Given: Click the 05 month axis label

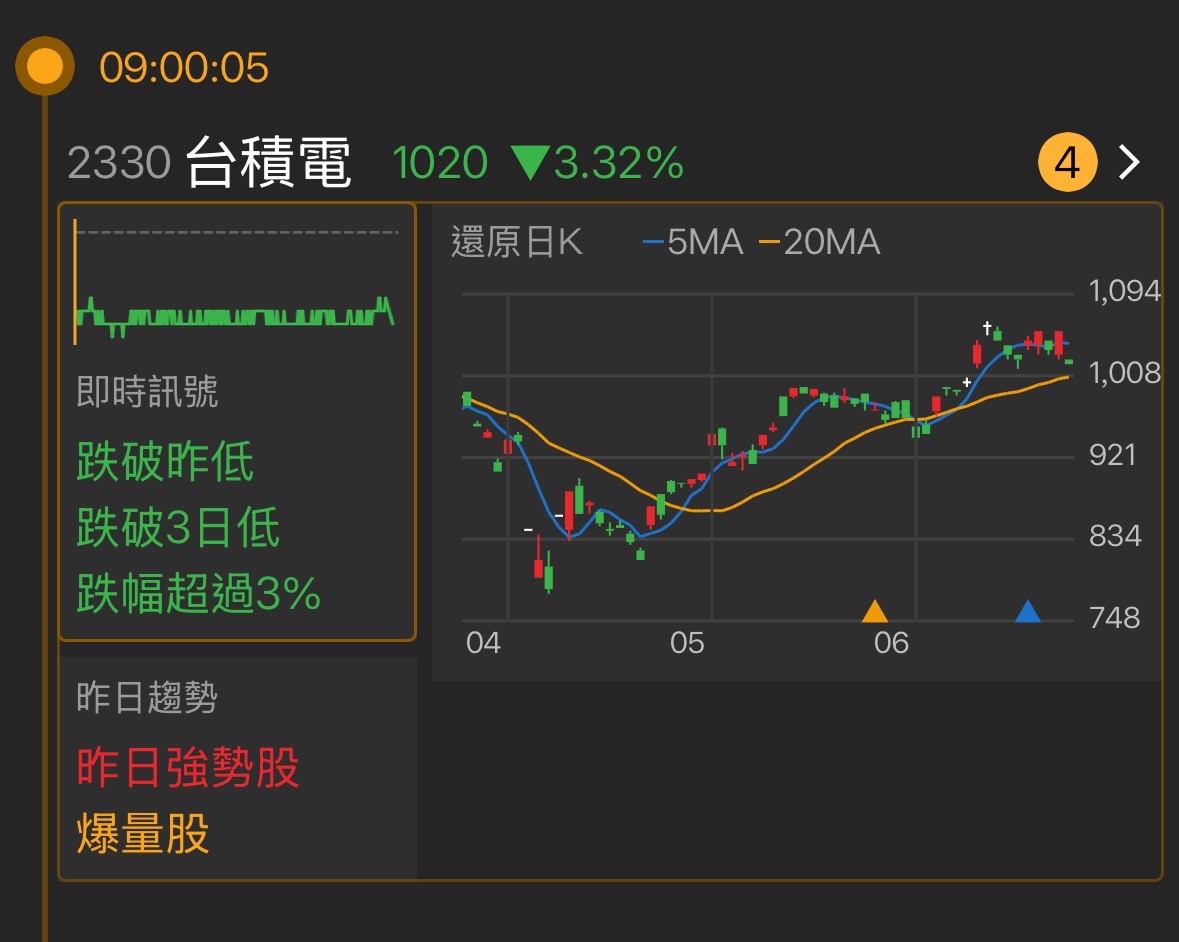Looking at the screenshot, I should pos(686,643).
